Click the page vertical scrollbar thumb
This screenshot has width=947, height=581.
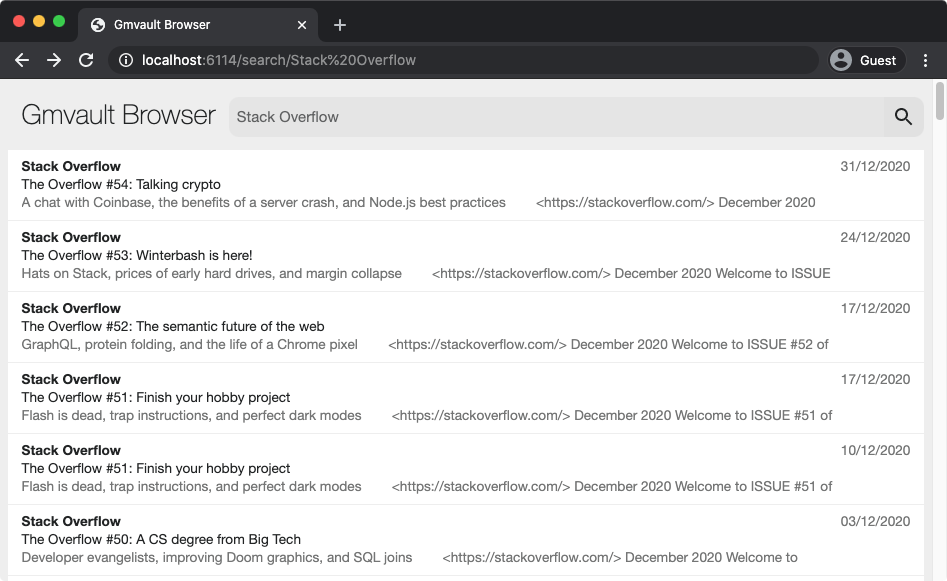(x=939, y=100)
